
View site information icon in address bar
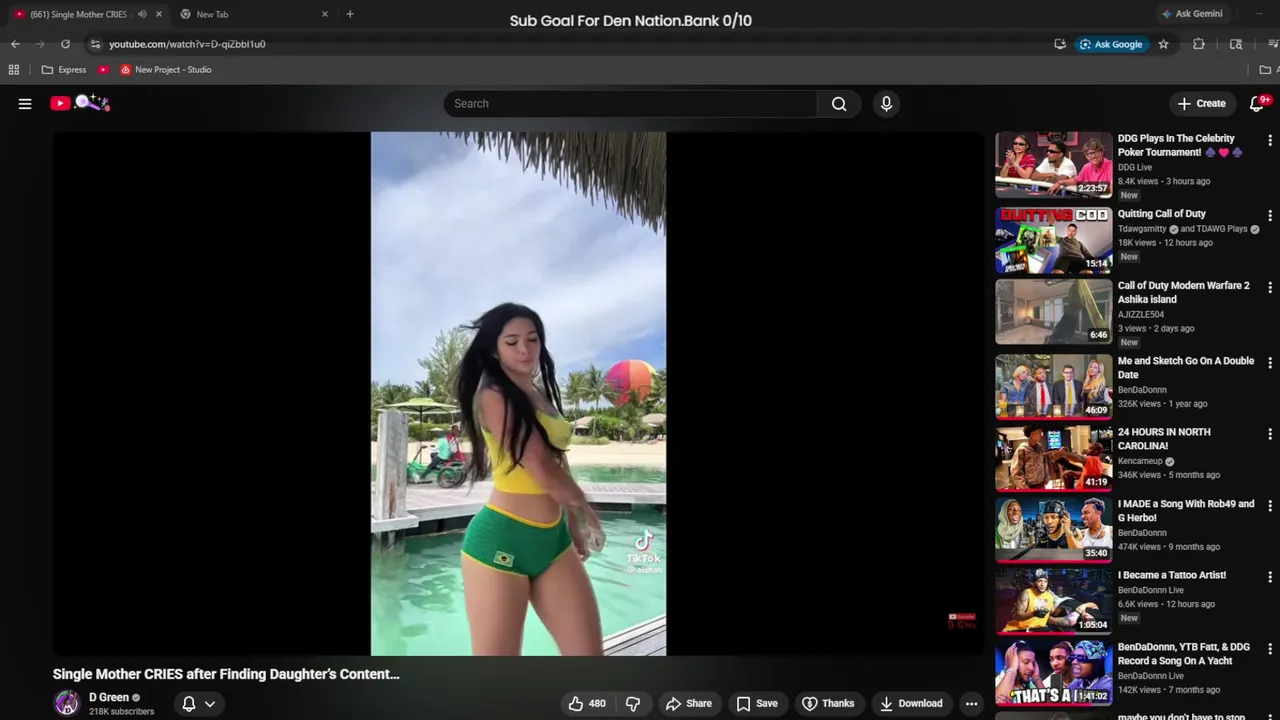click(x=95, y=44)
